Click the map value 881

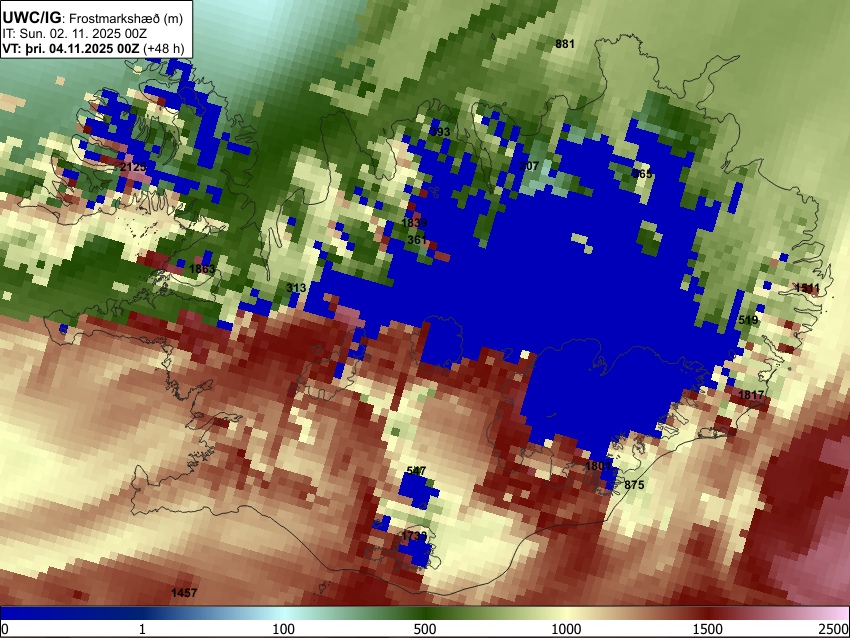[565, 44]
